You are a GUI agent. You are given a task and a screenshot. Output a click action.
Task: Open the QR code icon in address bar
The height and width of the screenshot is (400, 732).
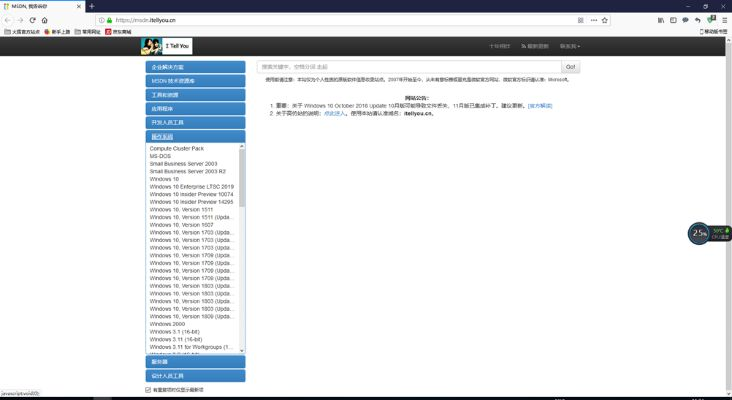pyautogui.click(x=581, y=20)
